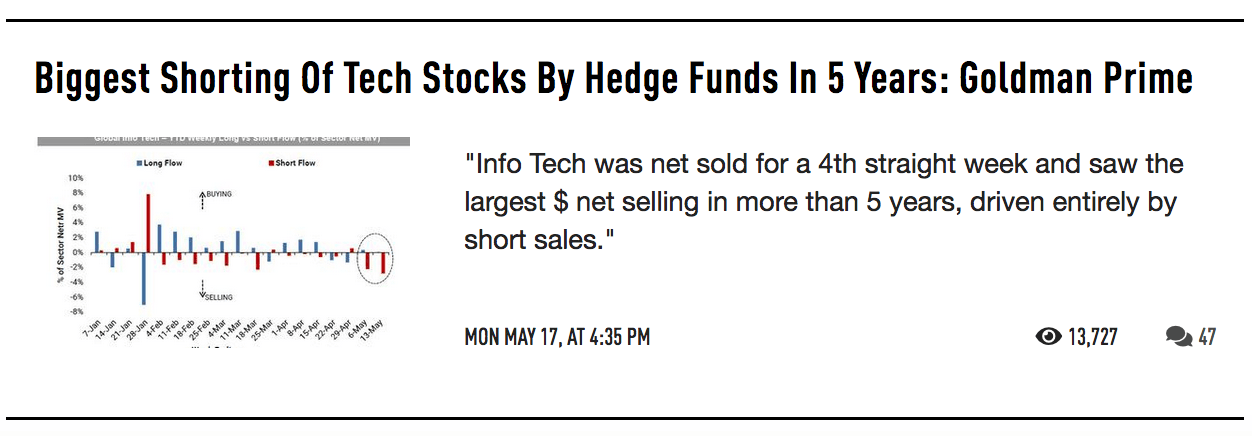Image resolution: width=1252 pixels, height=436 pixels.
Task: Click the blue Long Flow legend swatch
Action: pos(137,162)
